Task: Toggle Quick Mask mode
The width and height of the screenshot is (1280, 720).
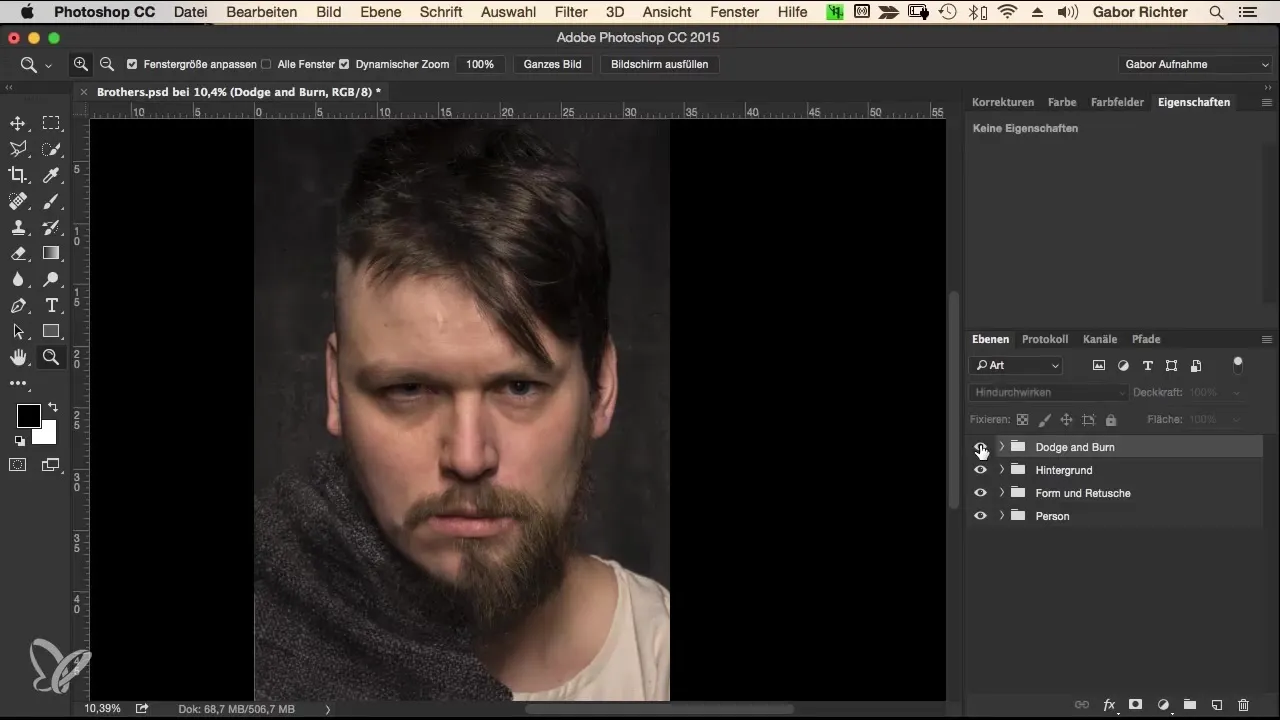Action: point(18,464)
